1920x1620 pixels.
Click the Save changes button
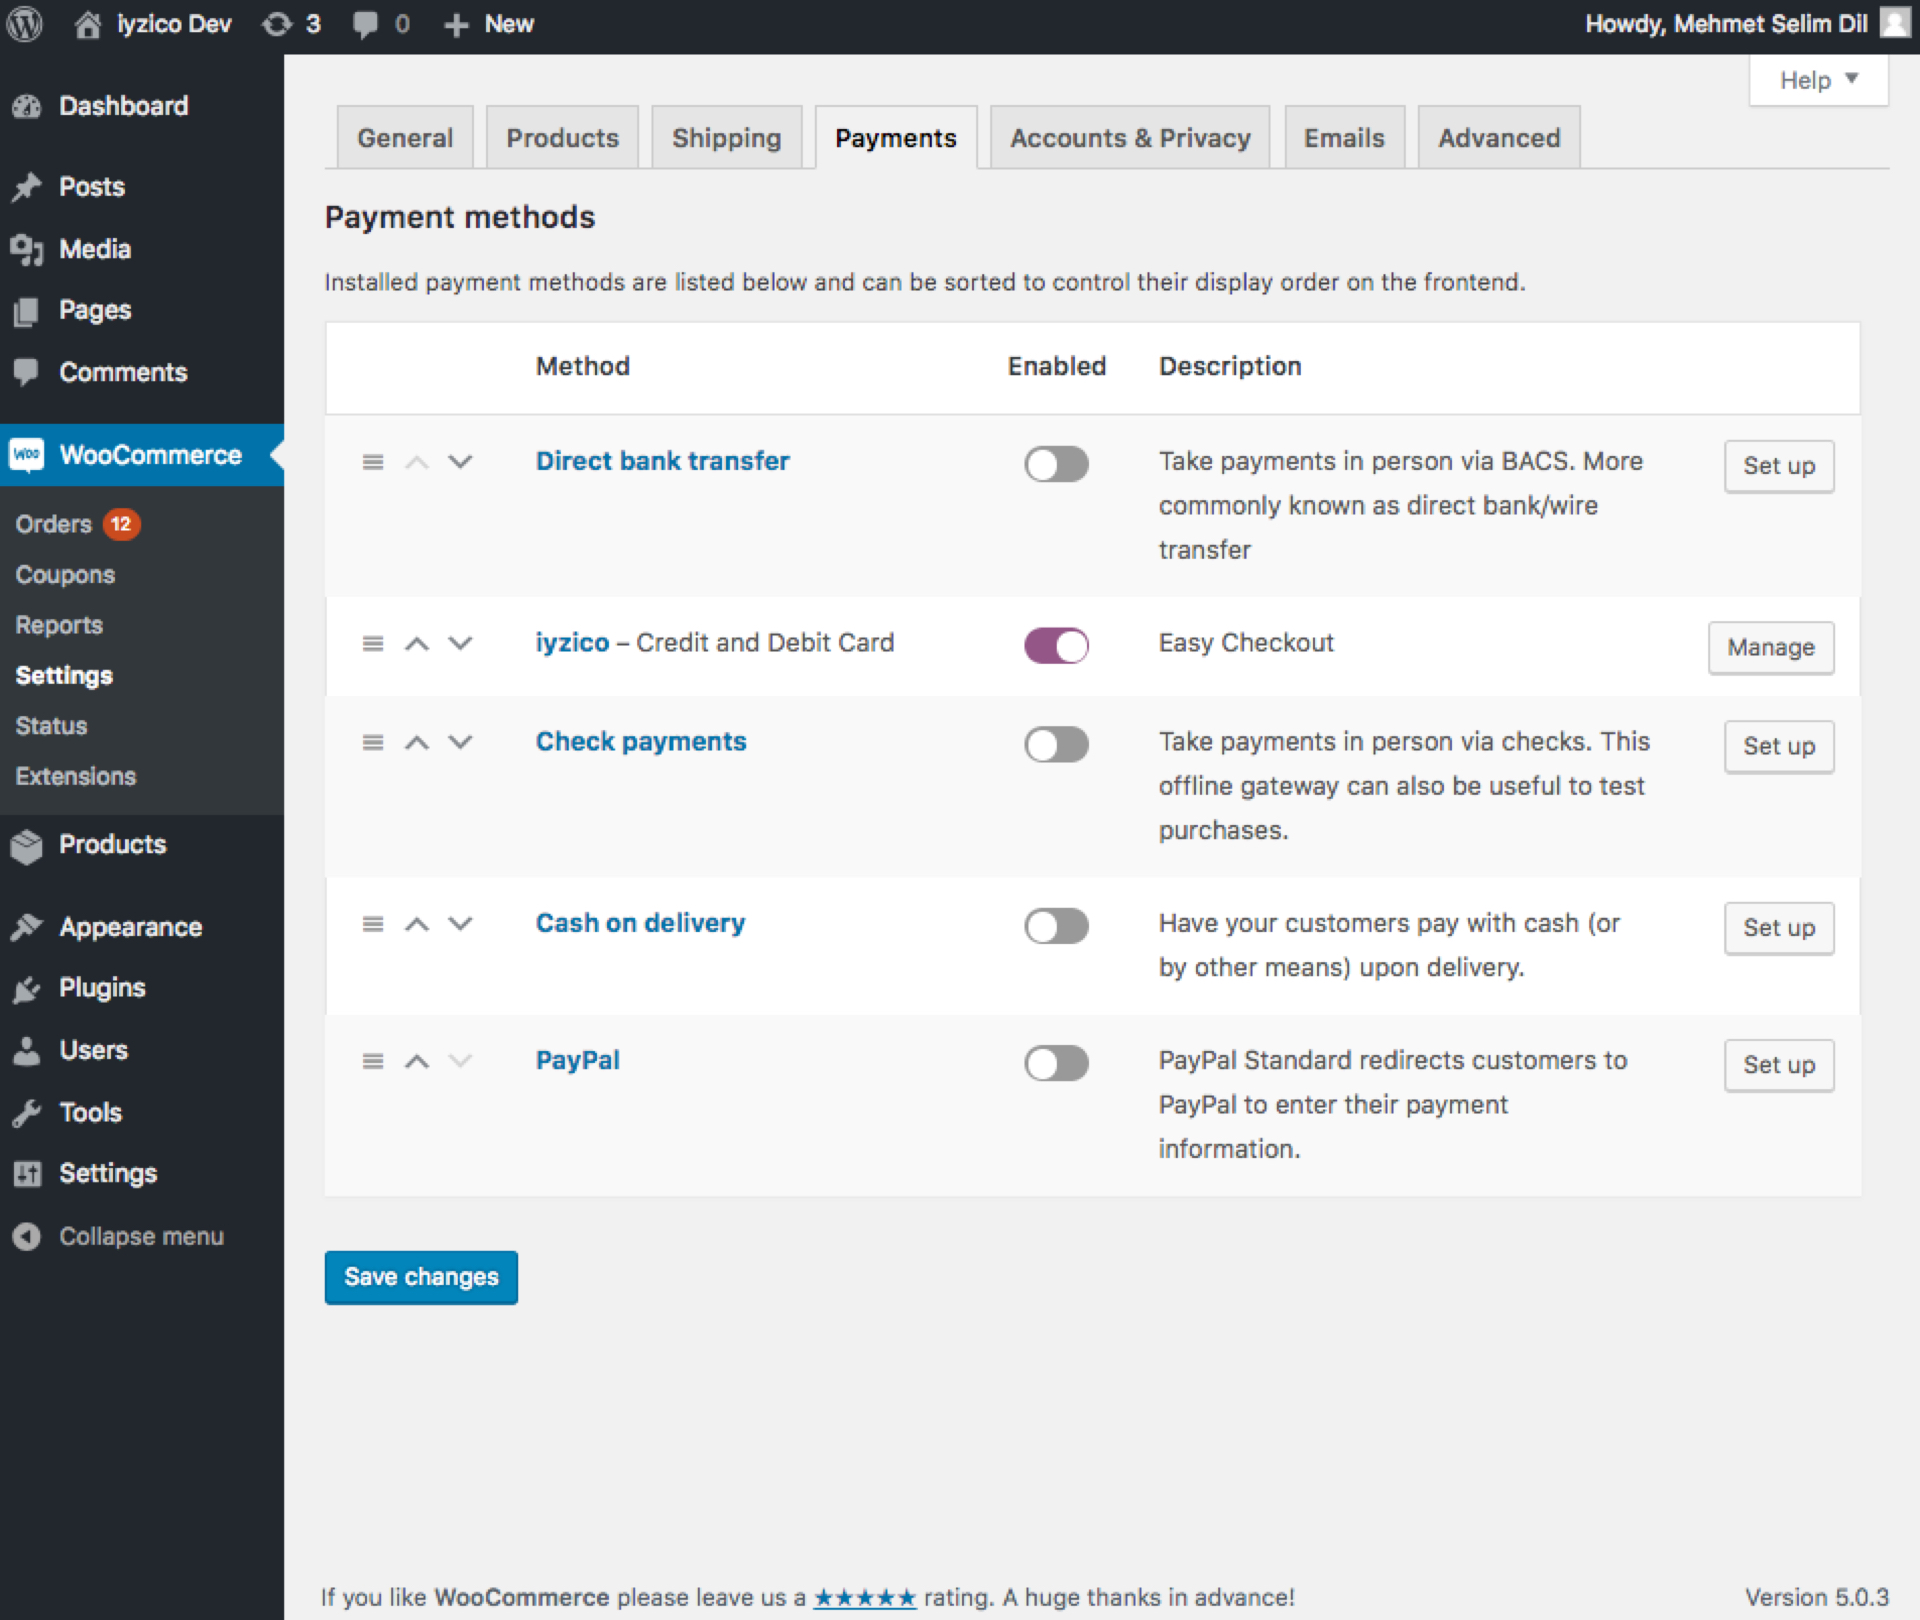point(421,1277)
